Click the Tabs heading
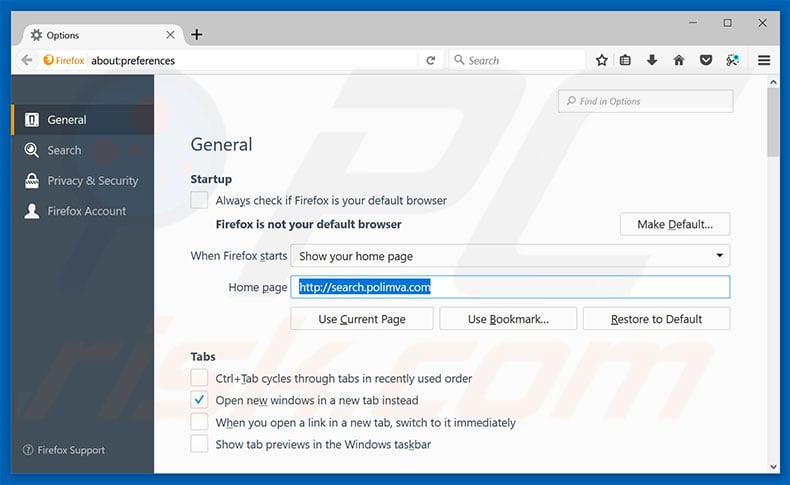This screenshot has height=485, width=790. [x=203, y=356]
